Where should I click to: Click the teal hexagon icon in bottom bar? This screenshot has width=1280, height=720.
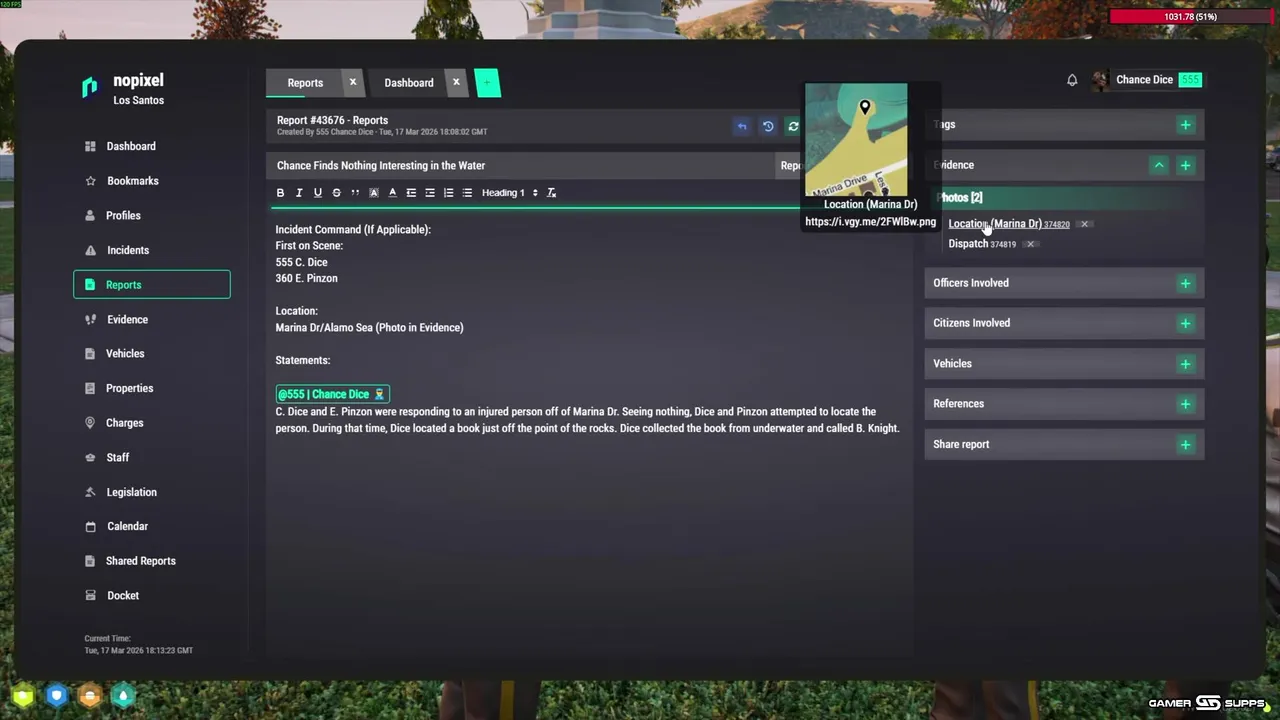(123, 695)
